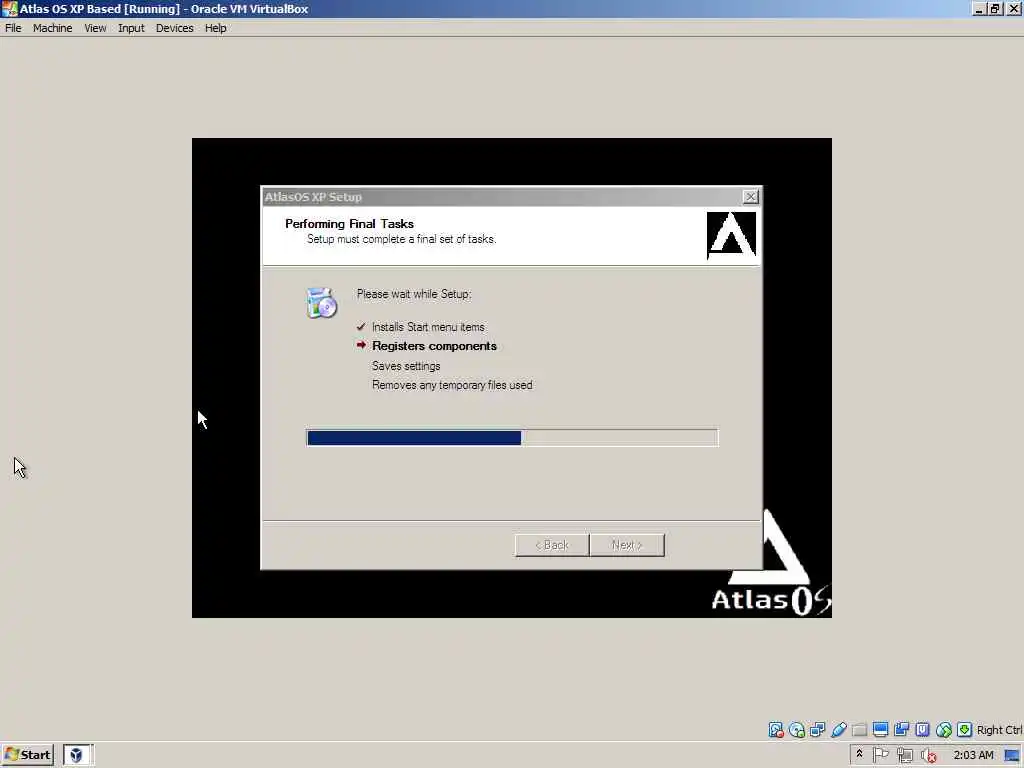Click the setup progress bar
This screenshot has width=1024, height=768.
[512, 438]
